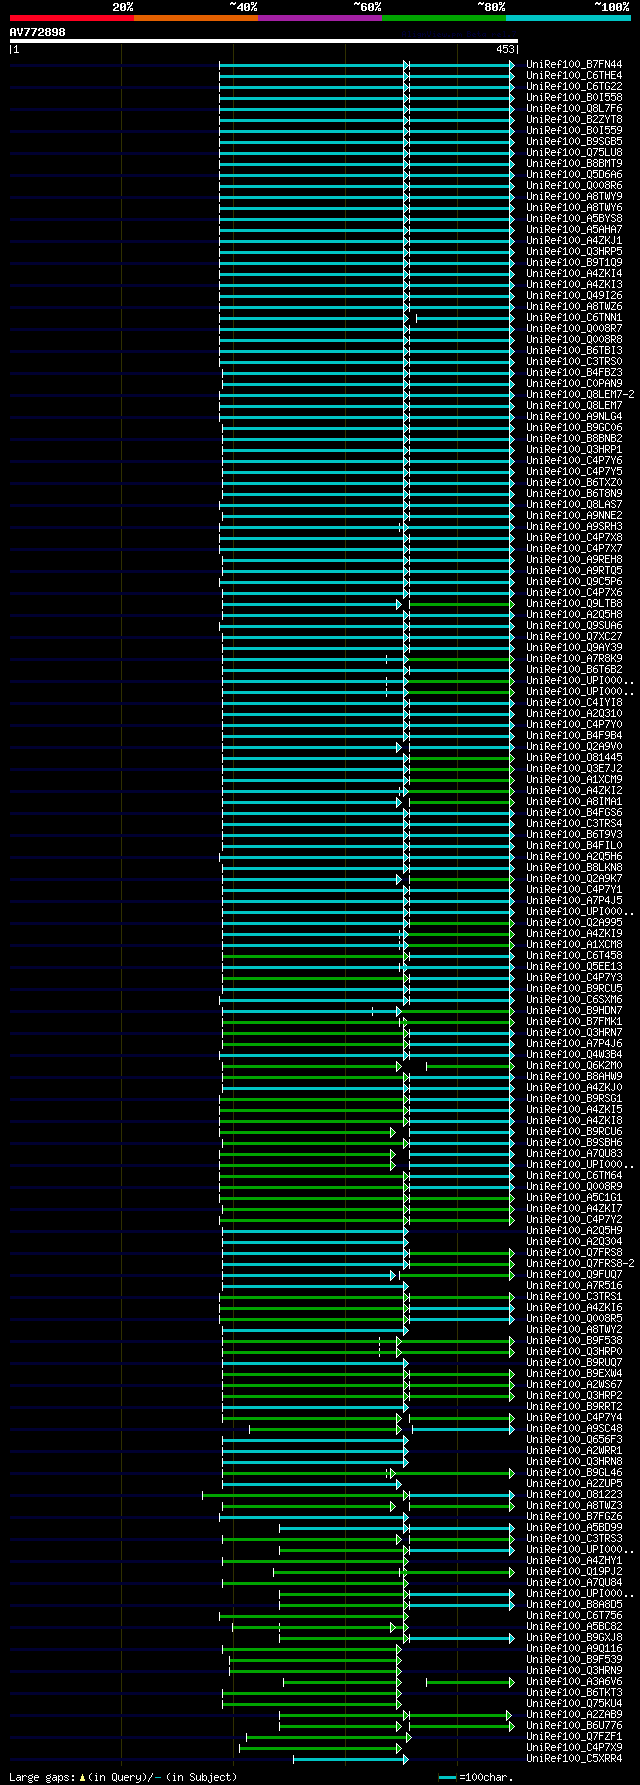Open hit UniRef100_B9SGB5
640x1785 pixels.
coord(574,141)
